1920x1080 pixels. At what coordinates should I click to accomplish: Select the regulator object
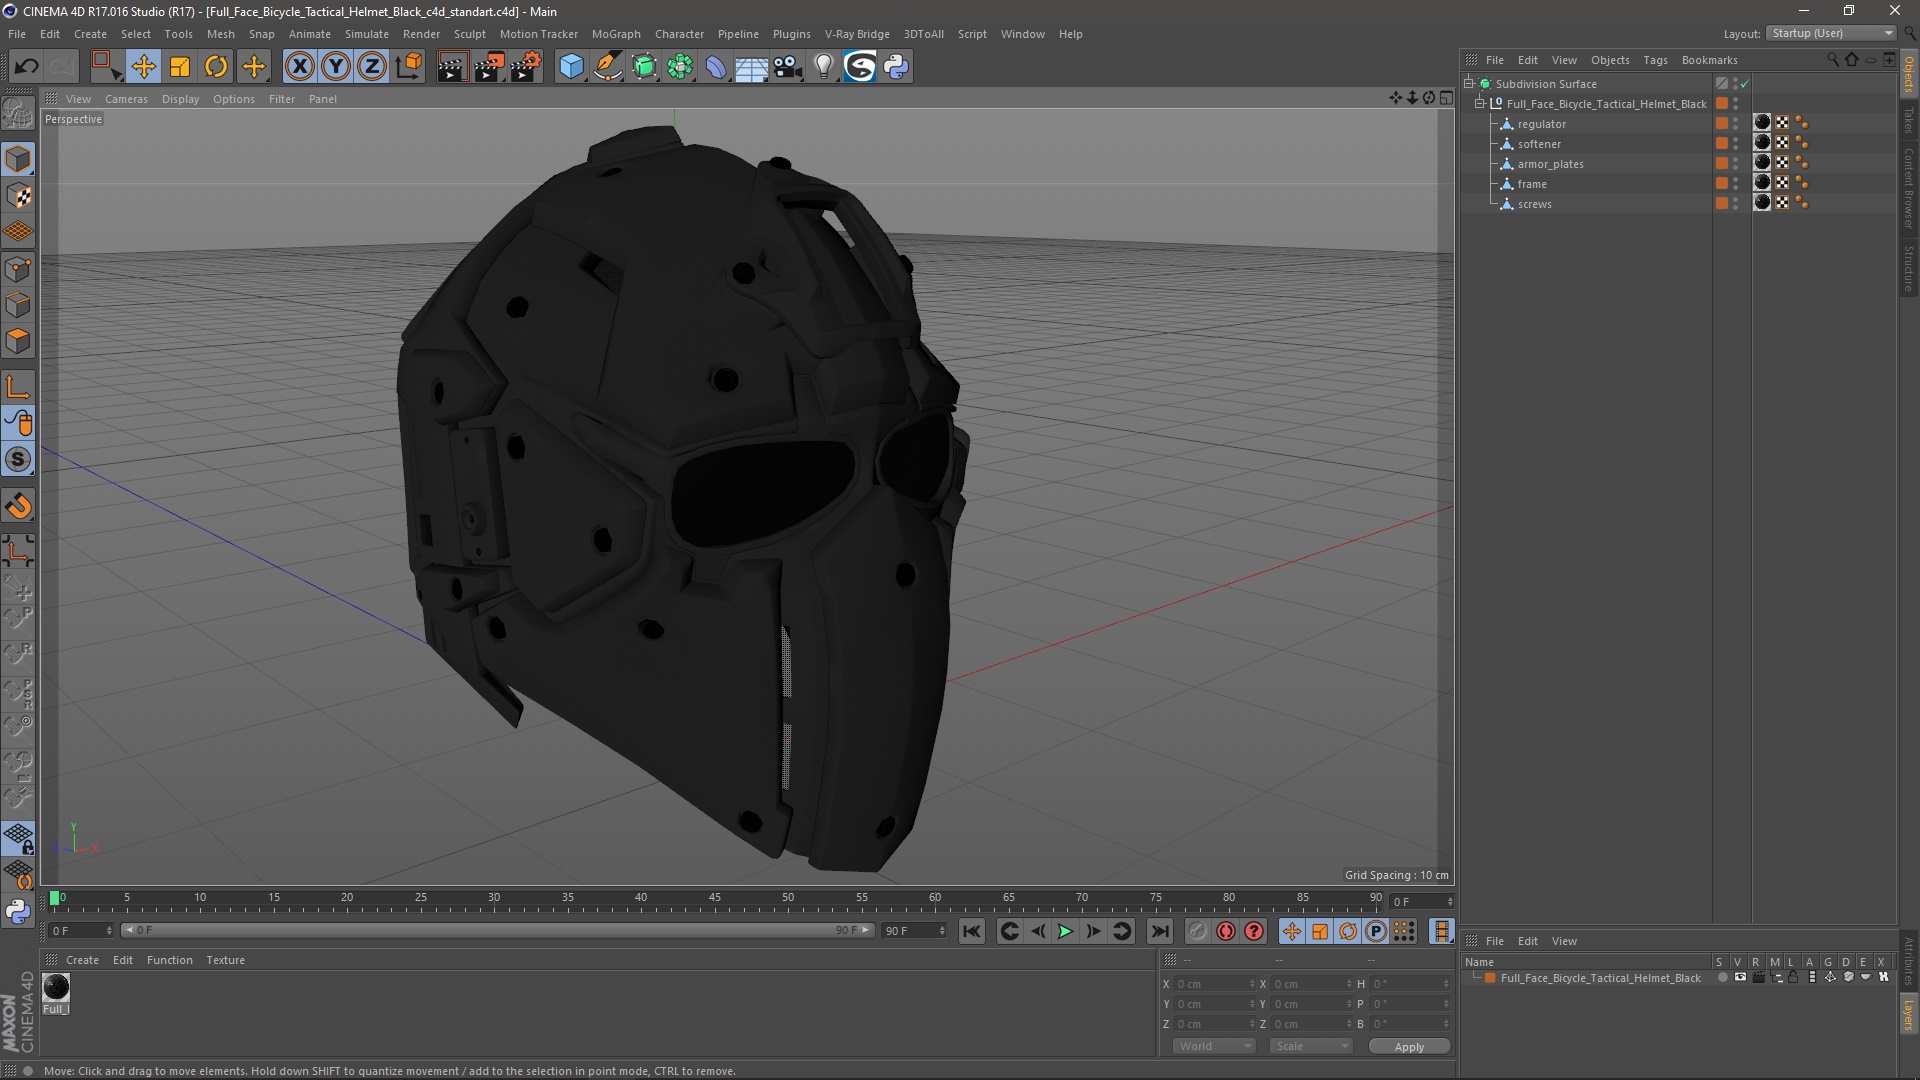tap(1541, 124)
